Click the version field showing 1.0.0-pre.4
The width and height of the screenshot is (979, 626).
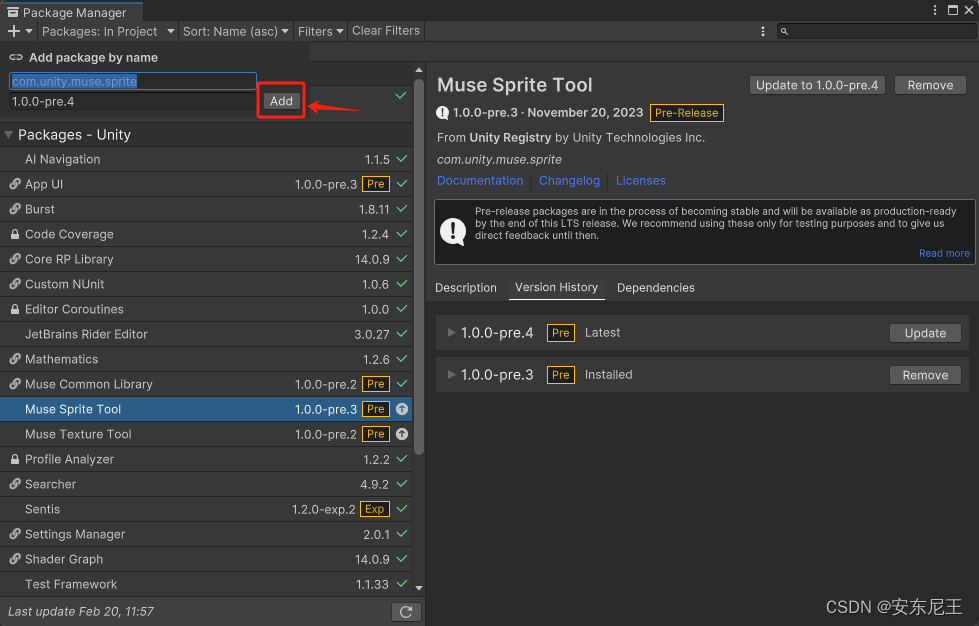click(132, 101)
